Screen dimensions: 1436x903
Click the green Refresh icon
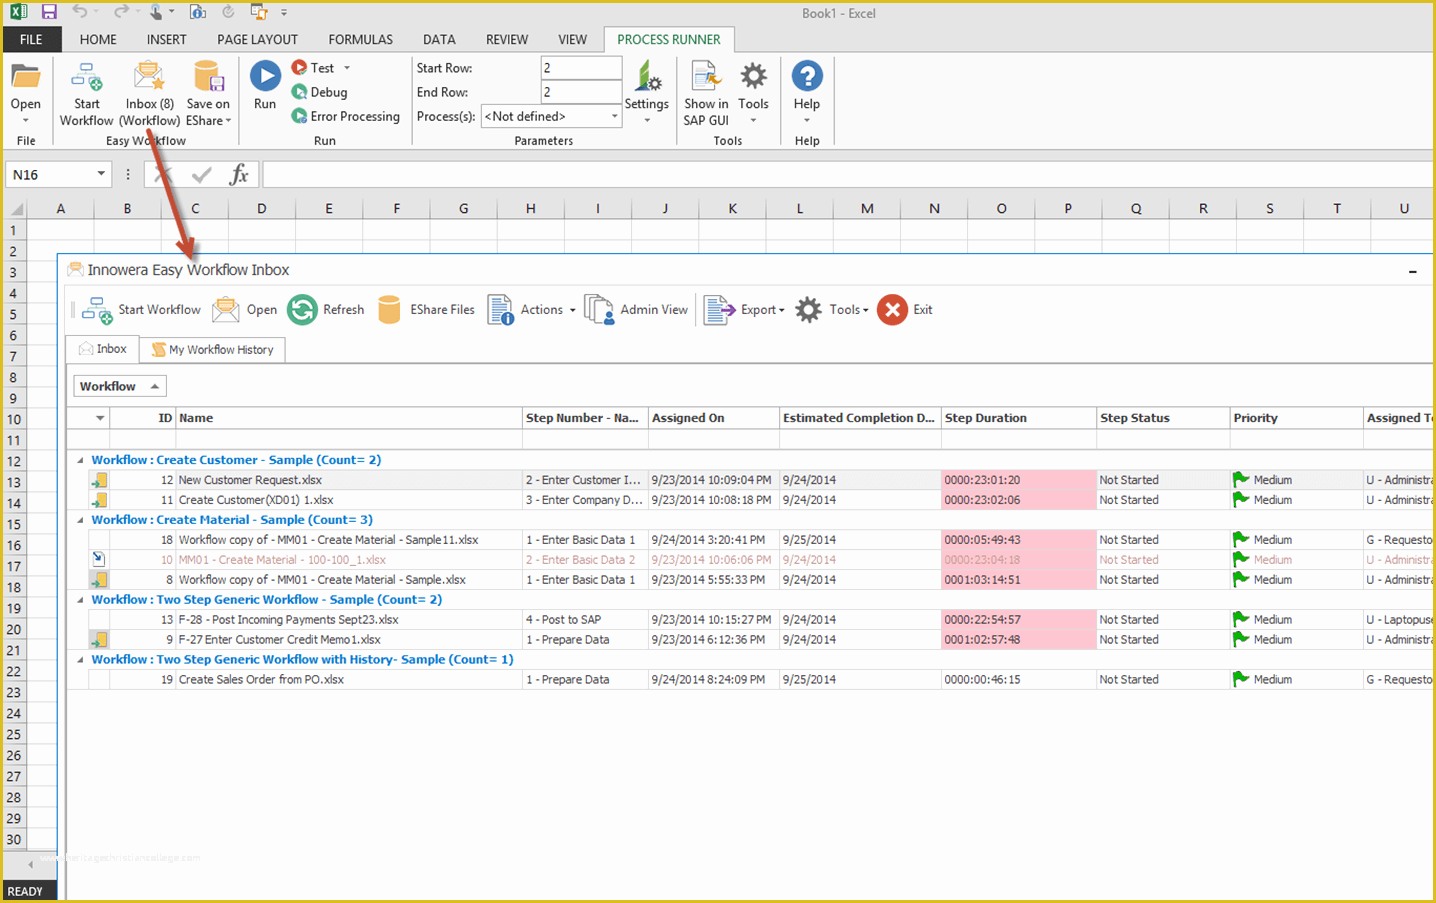coord(302,310)
